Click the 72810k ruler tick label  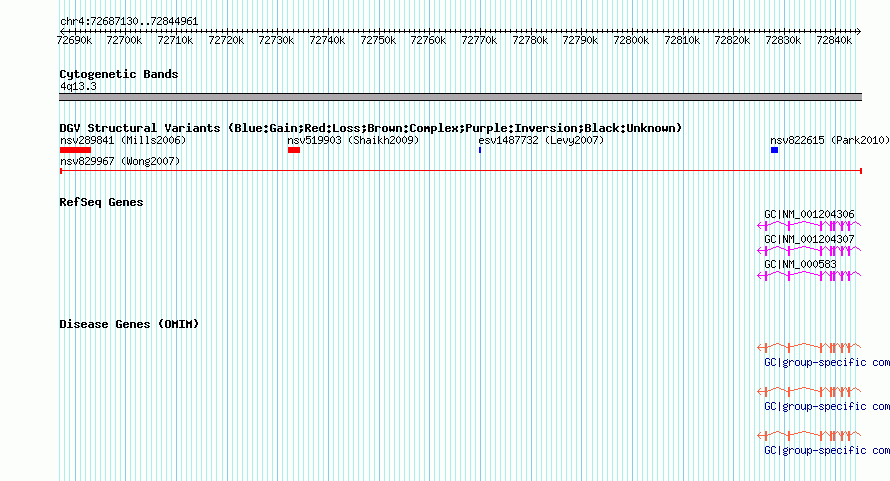682,40
